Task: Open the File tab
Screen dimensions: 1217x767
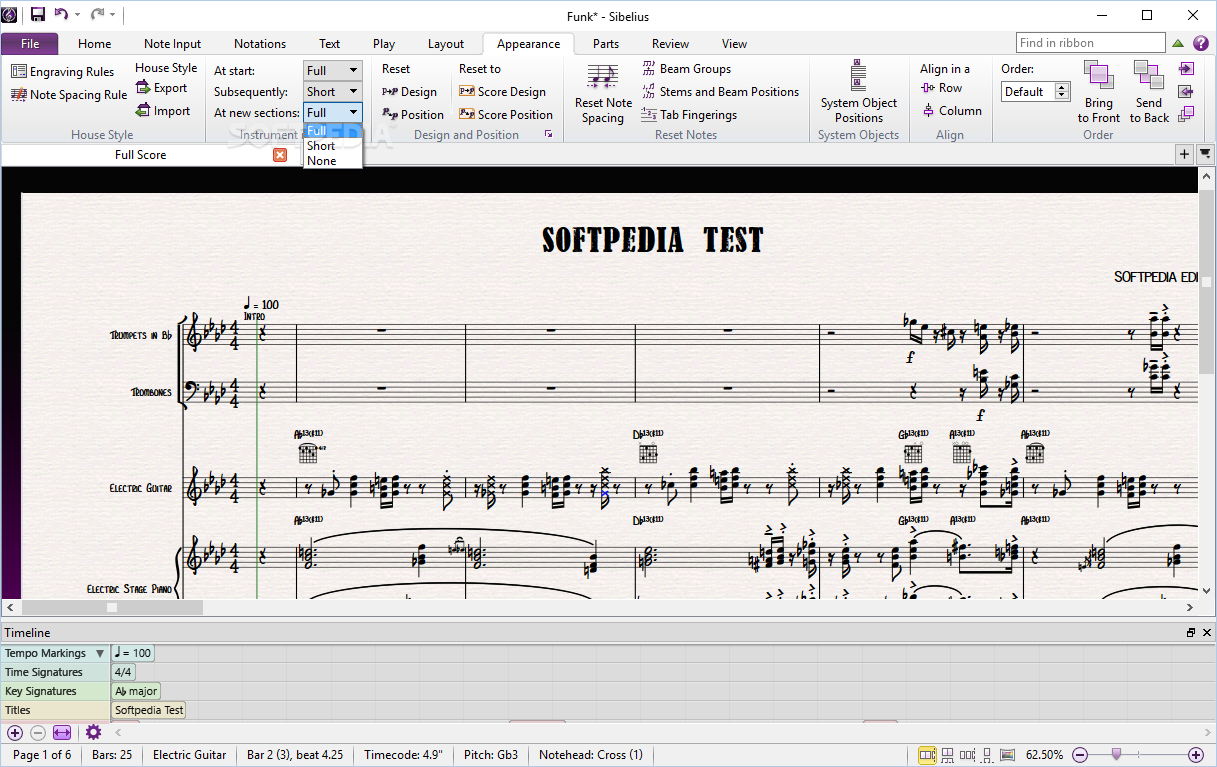Action: [30, 44]
